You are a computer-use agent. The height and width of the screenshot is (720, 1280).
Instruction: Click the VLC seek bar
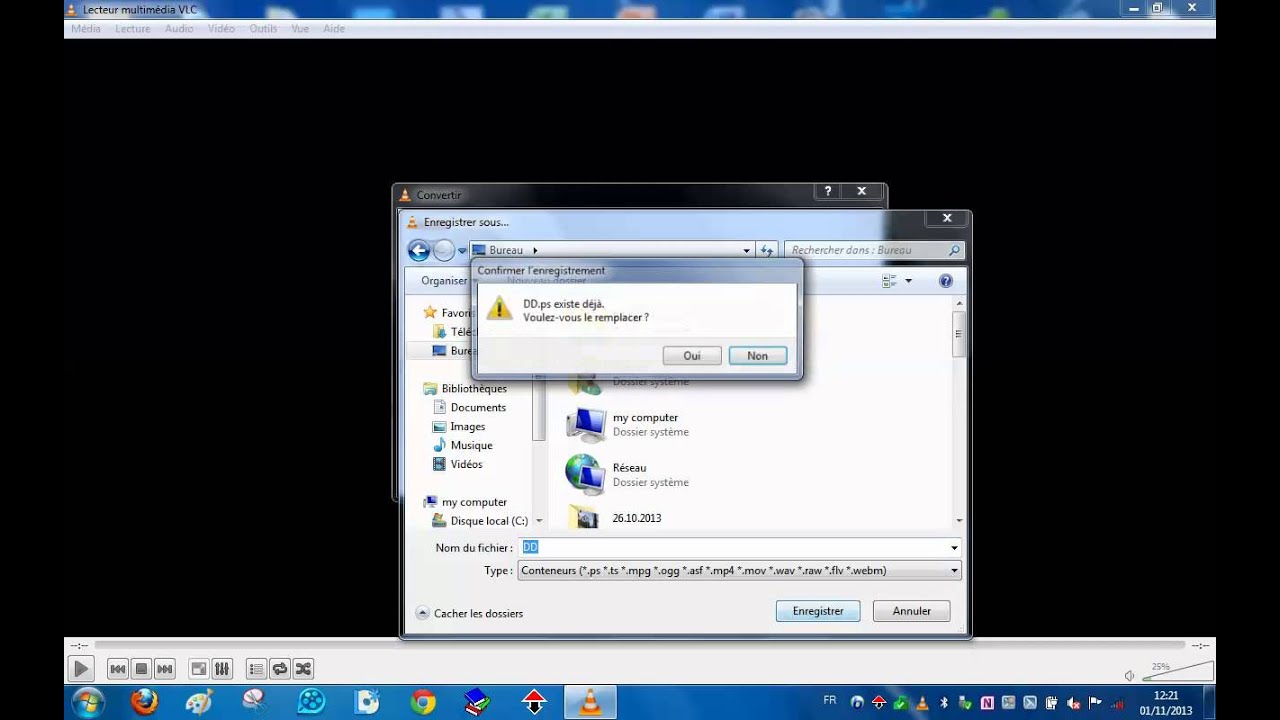point(640,646)
